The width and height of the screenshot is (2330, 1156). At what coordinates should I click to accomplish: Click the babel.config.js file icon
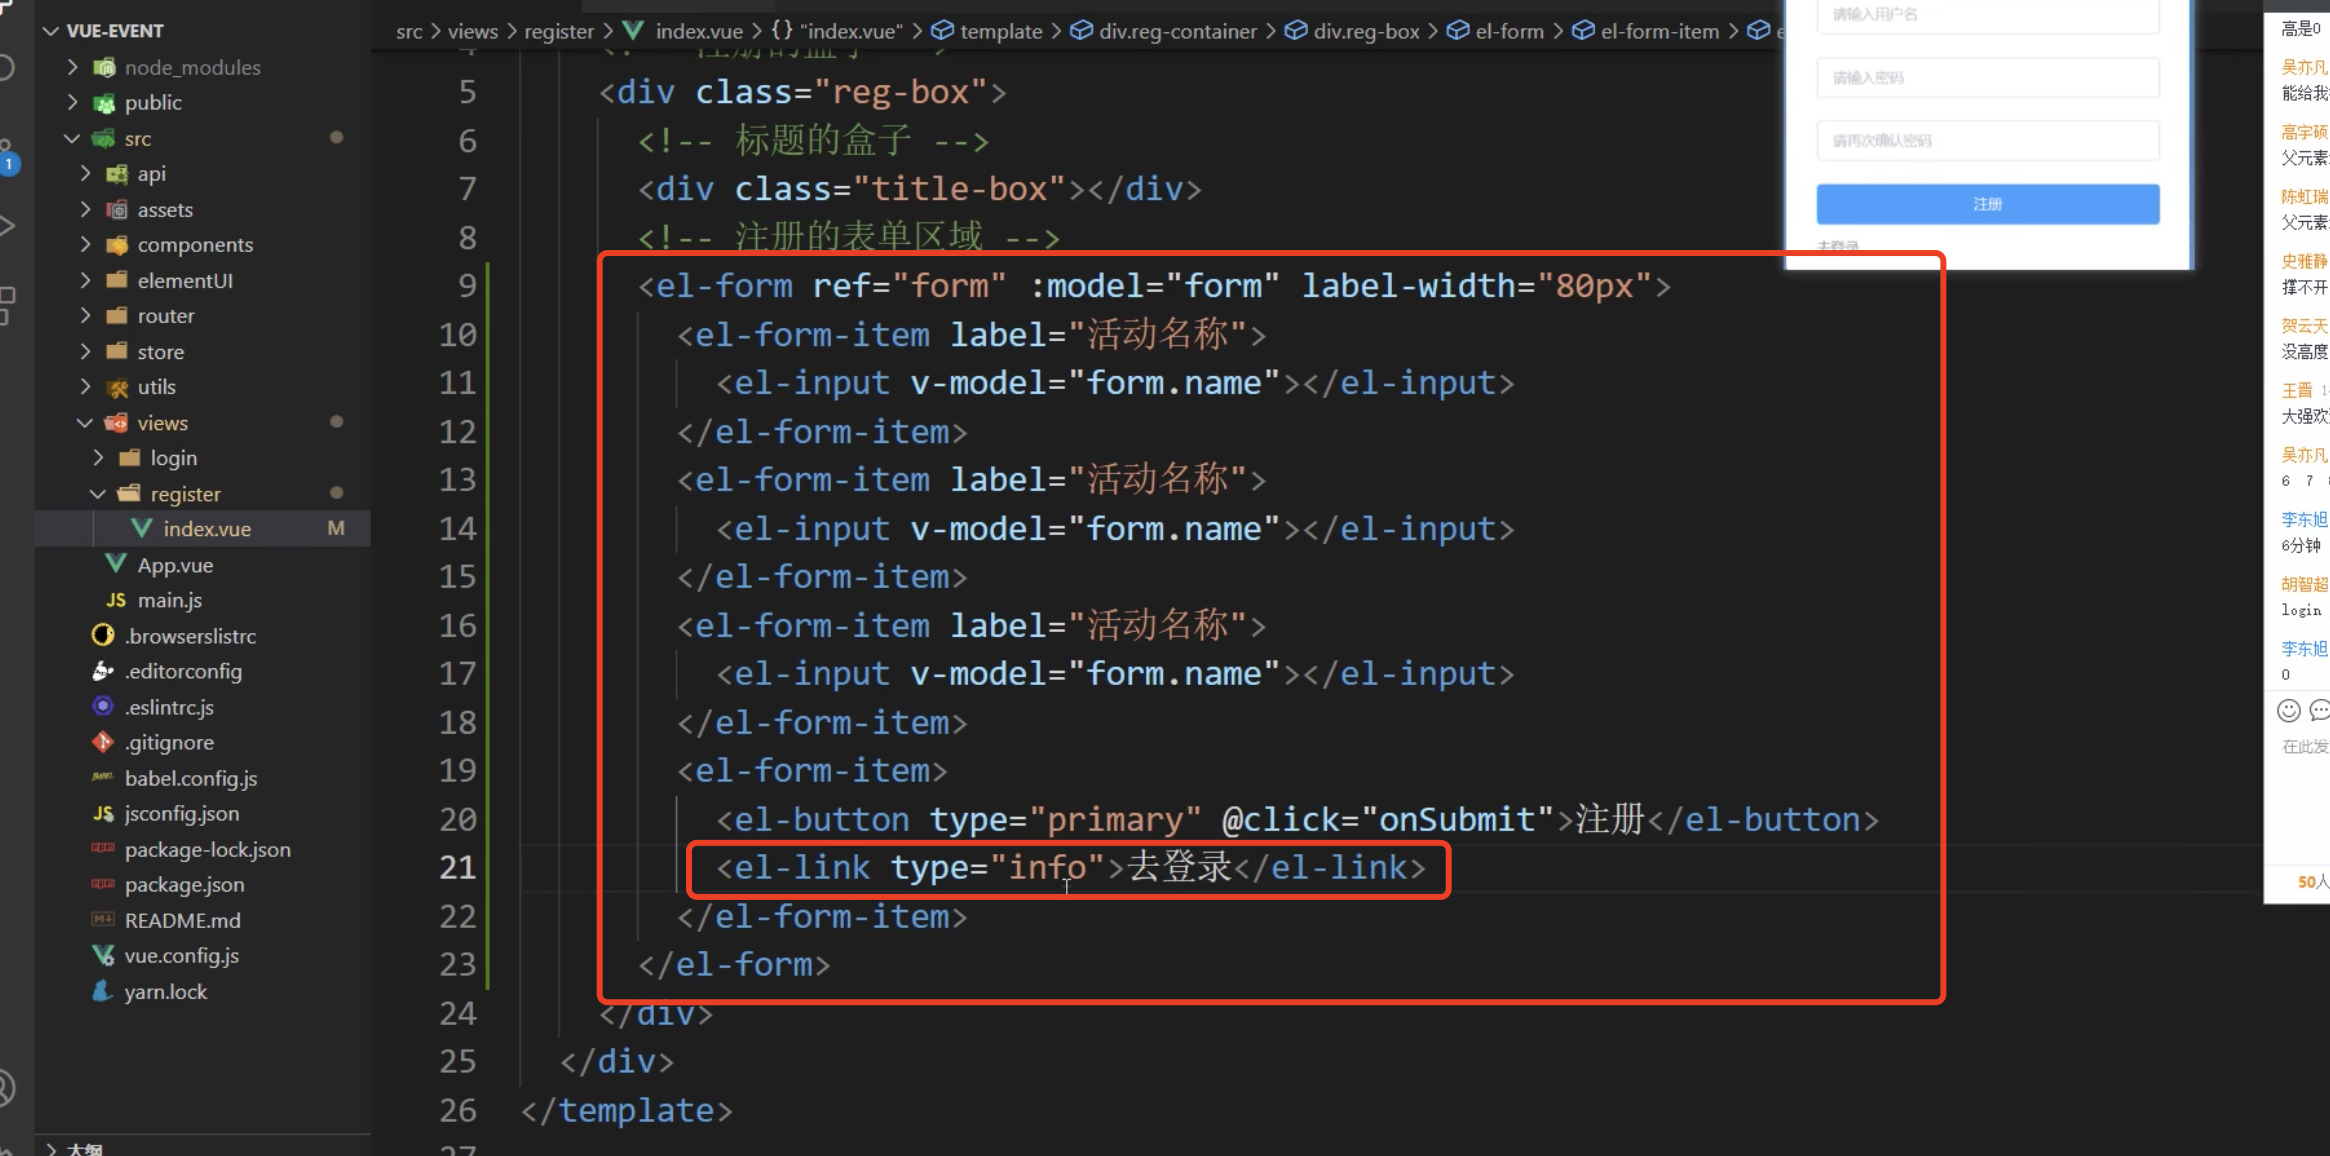pos(103,778)
